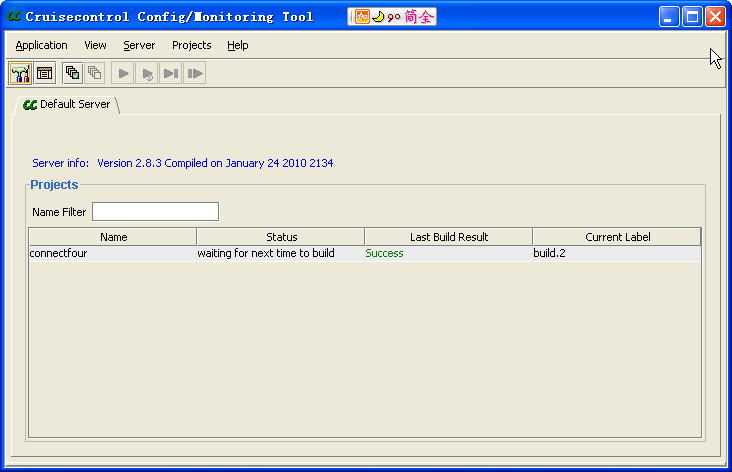Open the View menu

point(95,45)
